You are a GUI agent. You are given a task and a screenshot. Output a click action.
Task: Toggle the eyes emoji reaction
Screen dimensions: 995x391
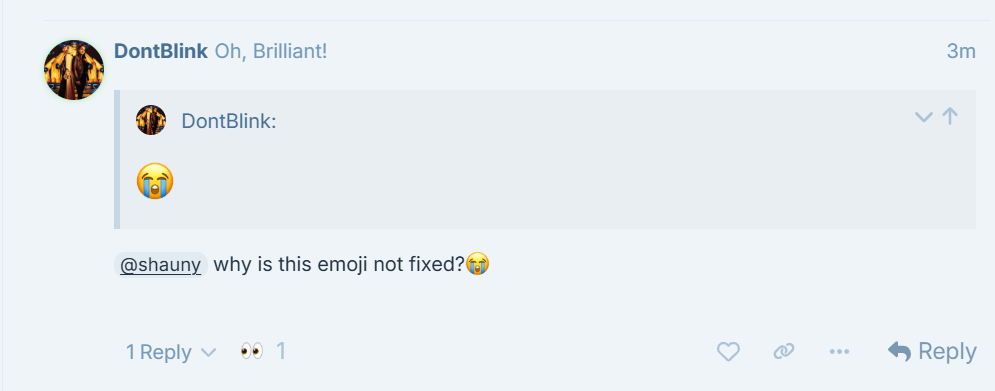(252, 351)
